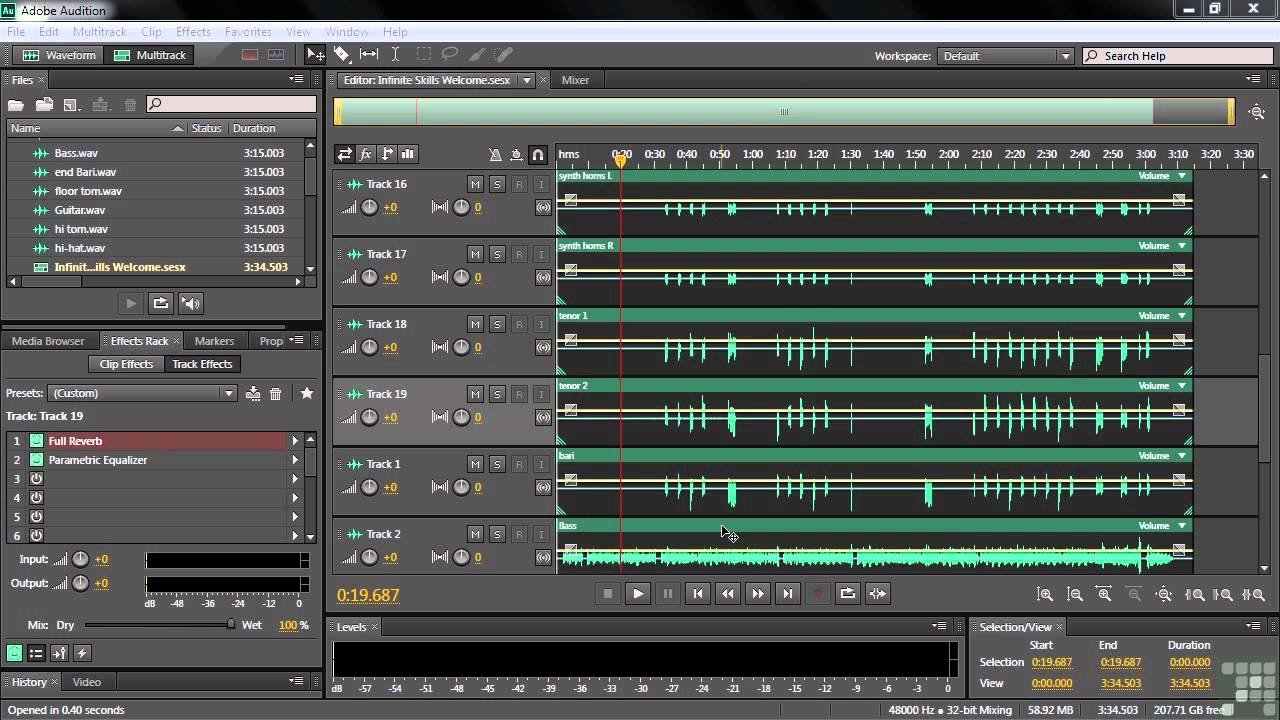Image resolution: width=1280 pixels, height=720 pixels.
Task: Mute Track 18
Action: [475, 324]
